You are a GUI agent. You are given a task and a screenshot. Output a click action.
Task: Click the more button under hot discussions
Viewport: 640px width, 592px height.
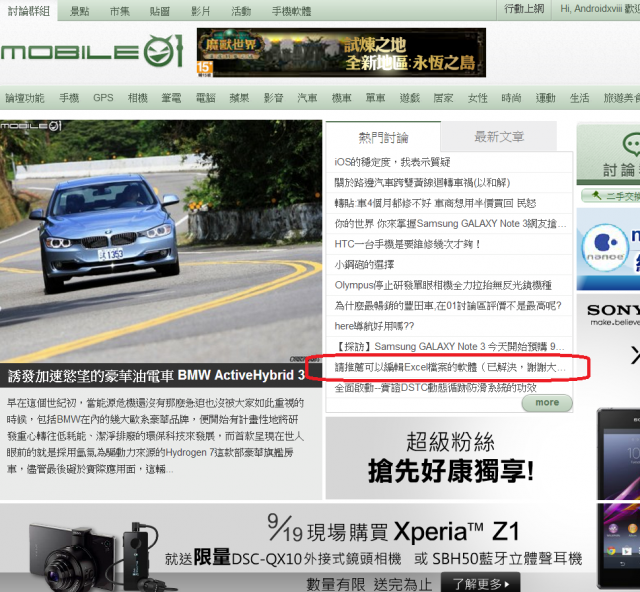547,403
